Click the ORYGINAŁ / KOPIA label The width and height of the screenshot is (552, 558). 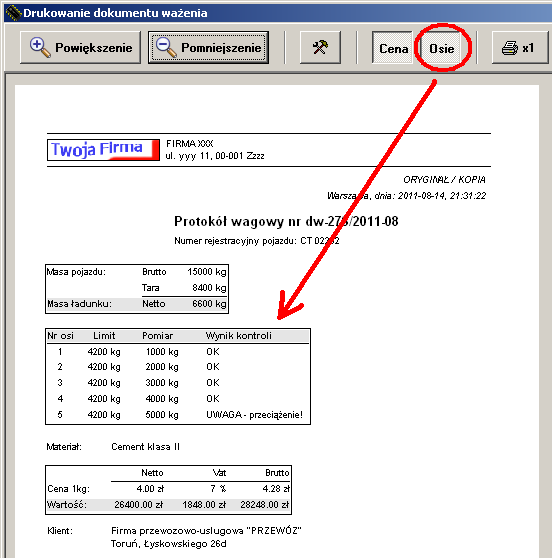(444, 179)
